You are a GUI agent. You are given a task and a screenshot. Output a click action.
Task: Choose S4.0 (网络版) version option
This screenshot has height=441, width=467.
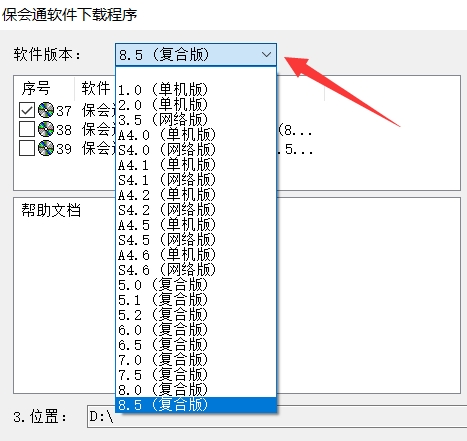coord(196,149)
